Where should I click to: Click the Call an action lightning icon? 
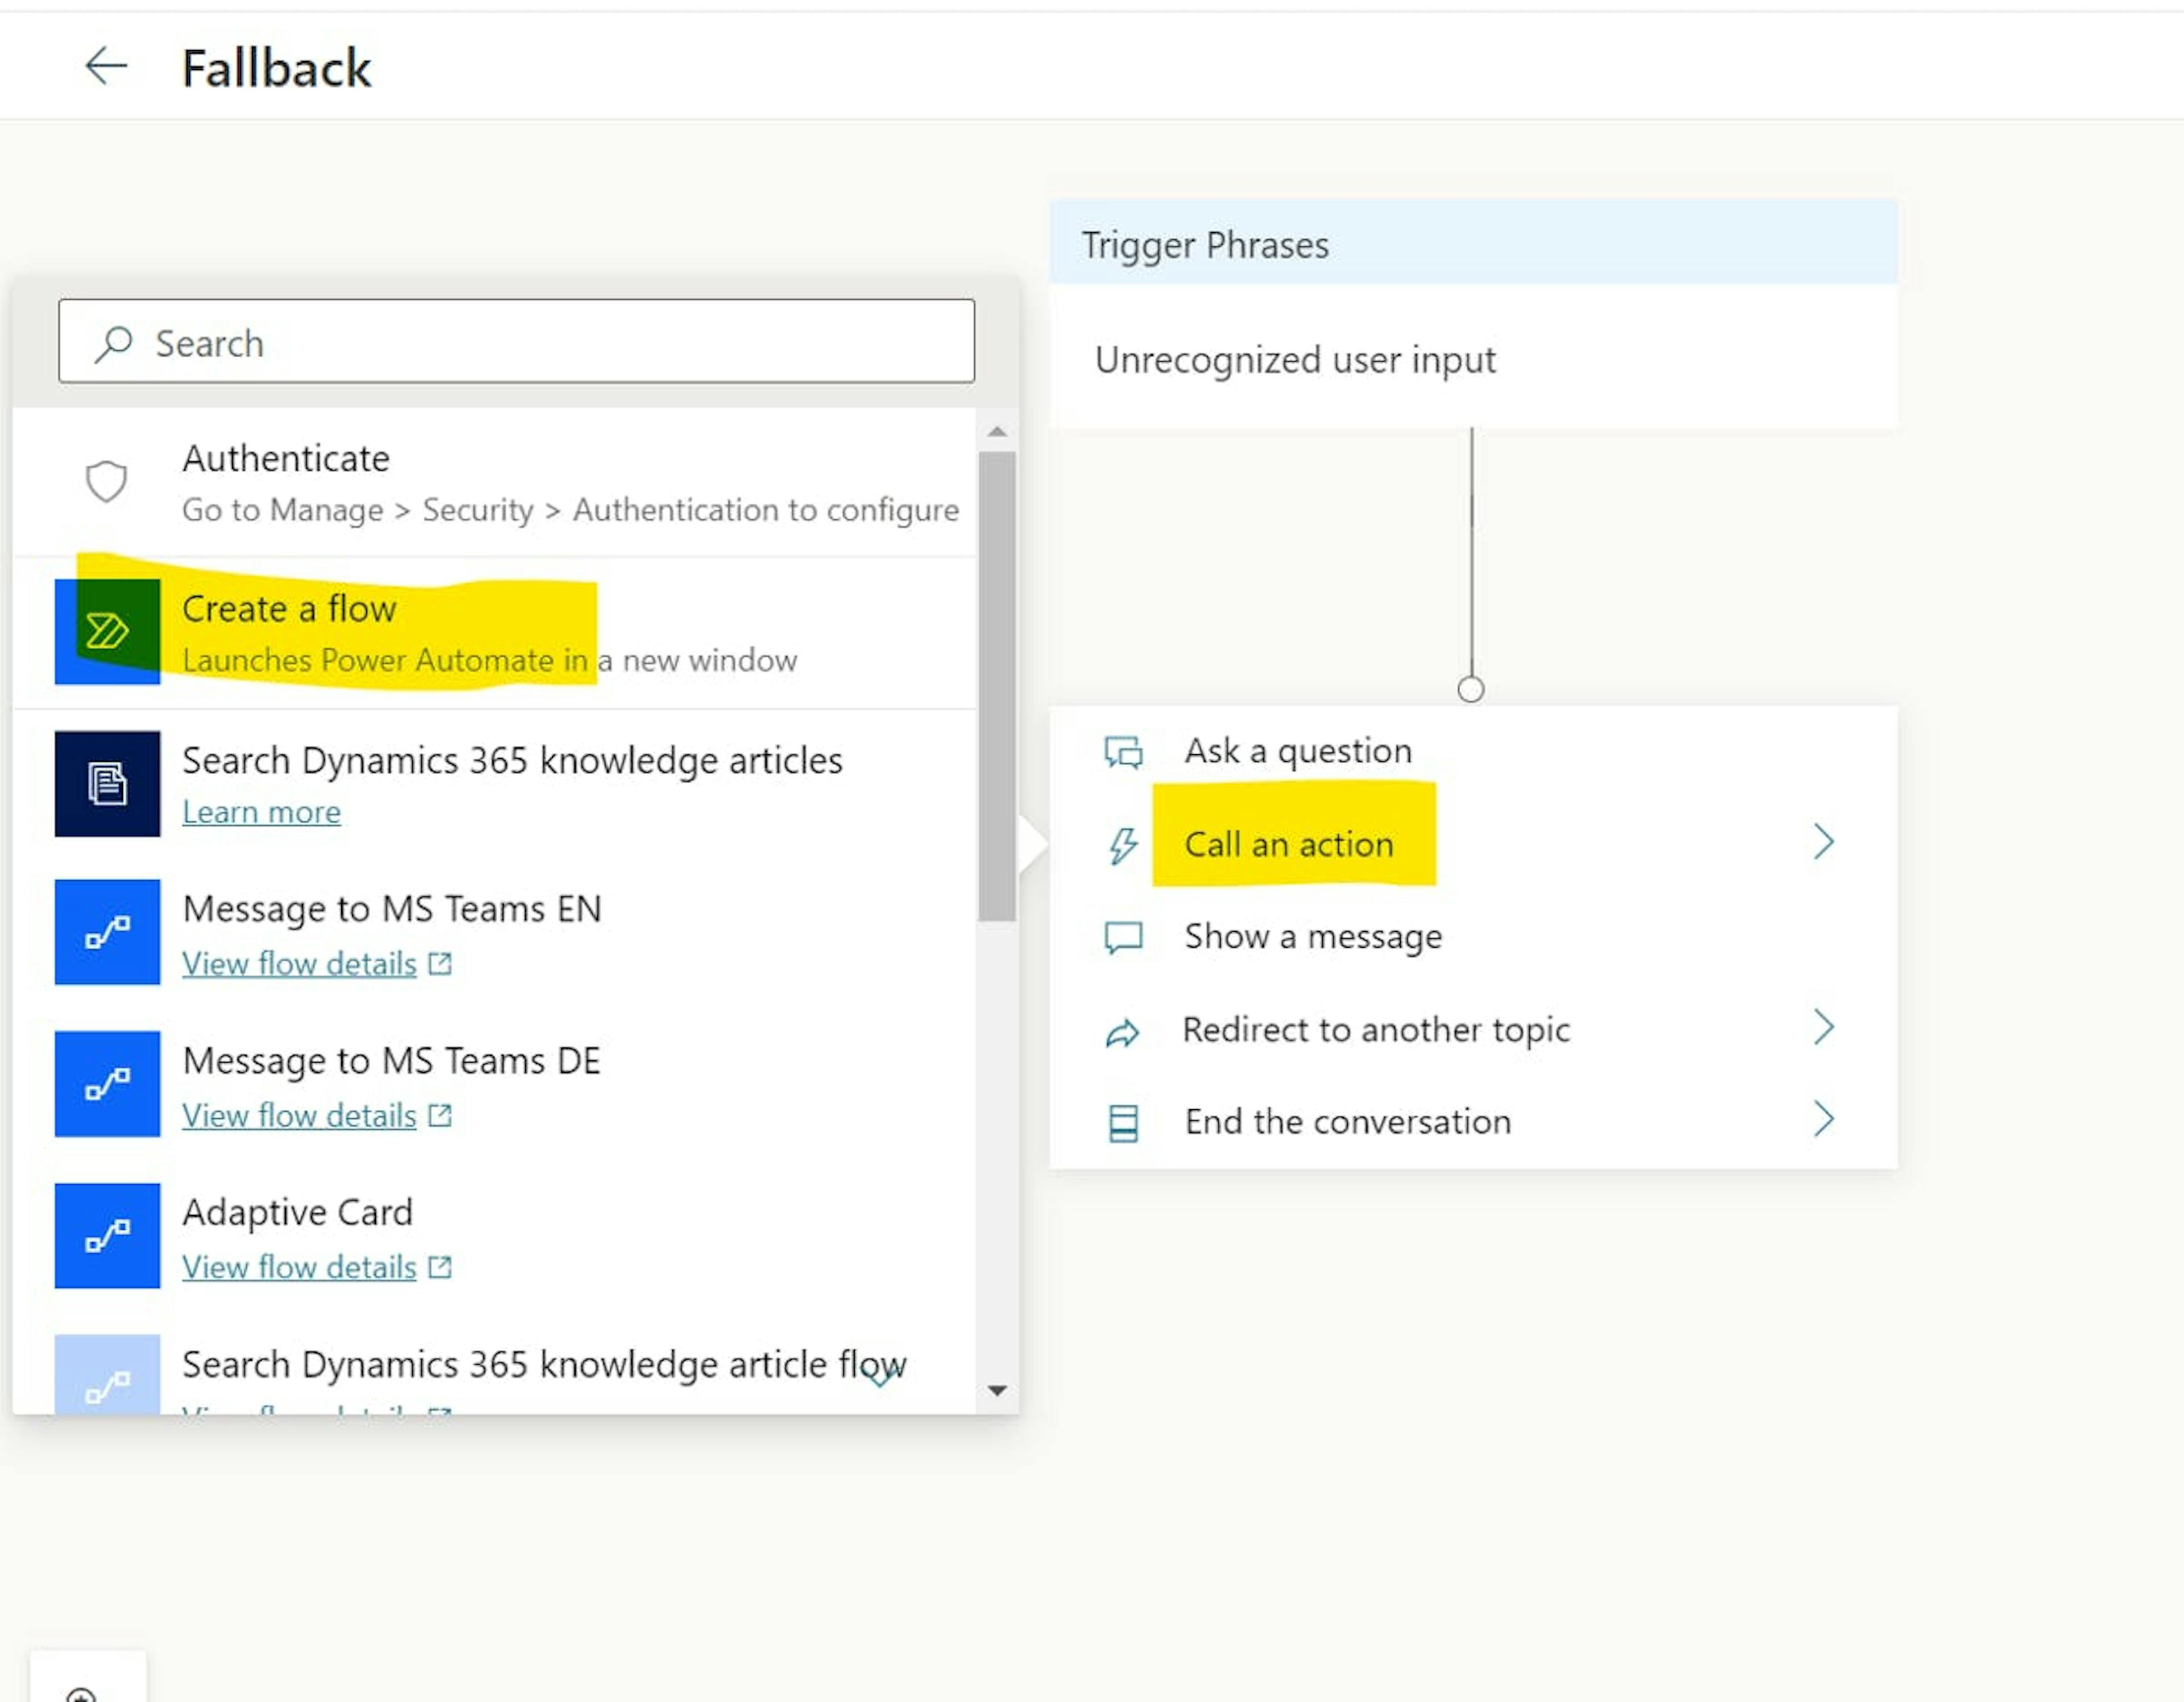pyautogui.click(x=1123, y=845)
